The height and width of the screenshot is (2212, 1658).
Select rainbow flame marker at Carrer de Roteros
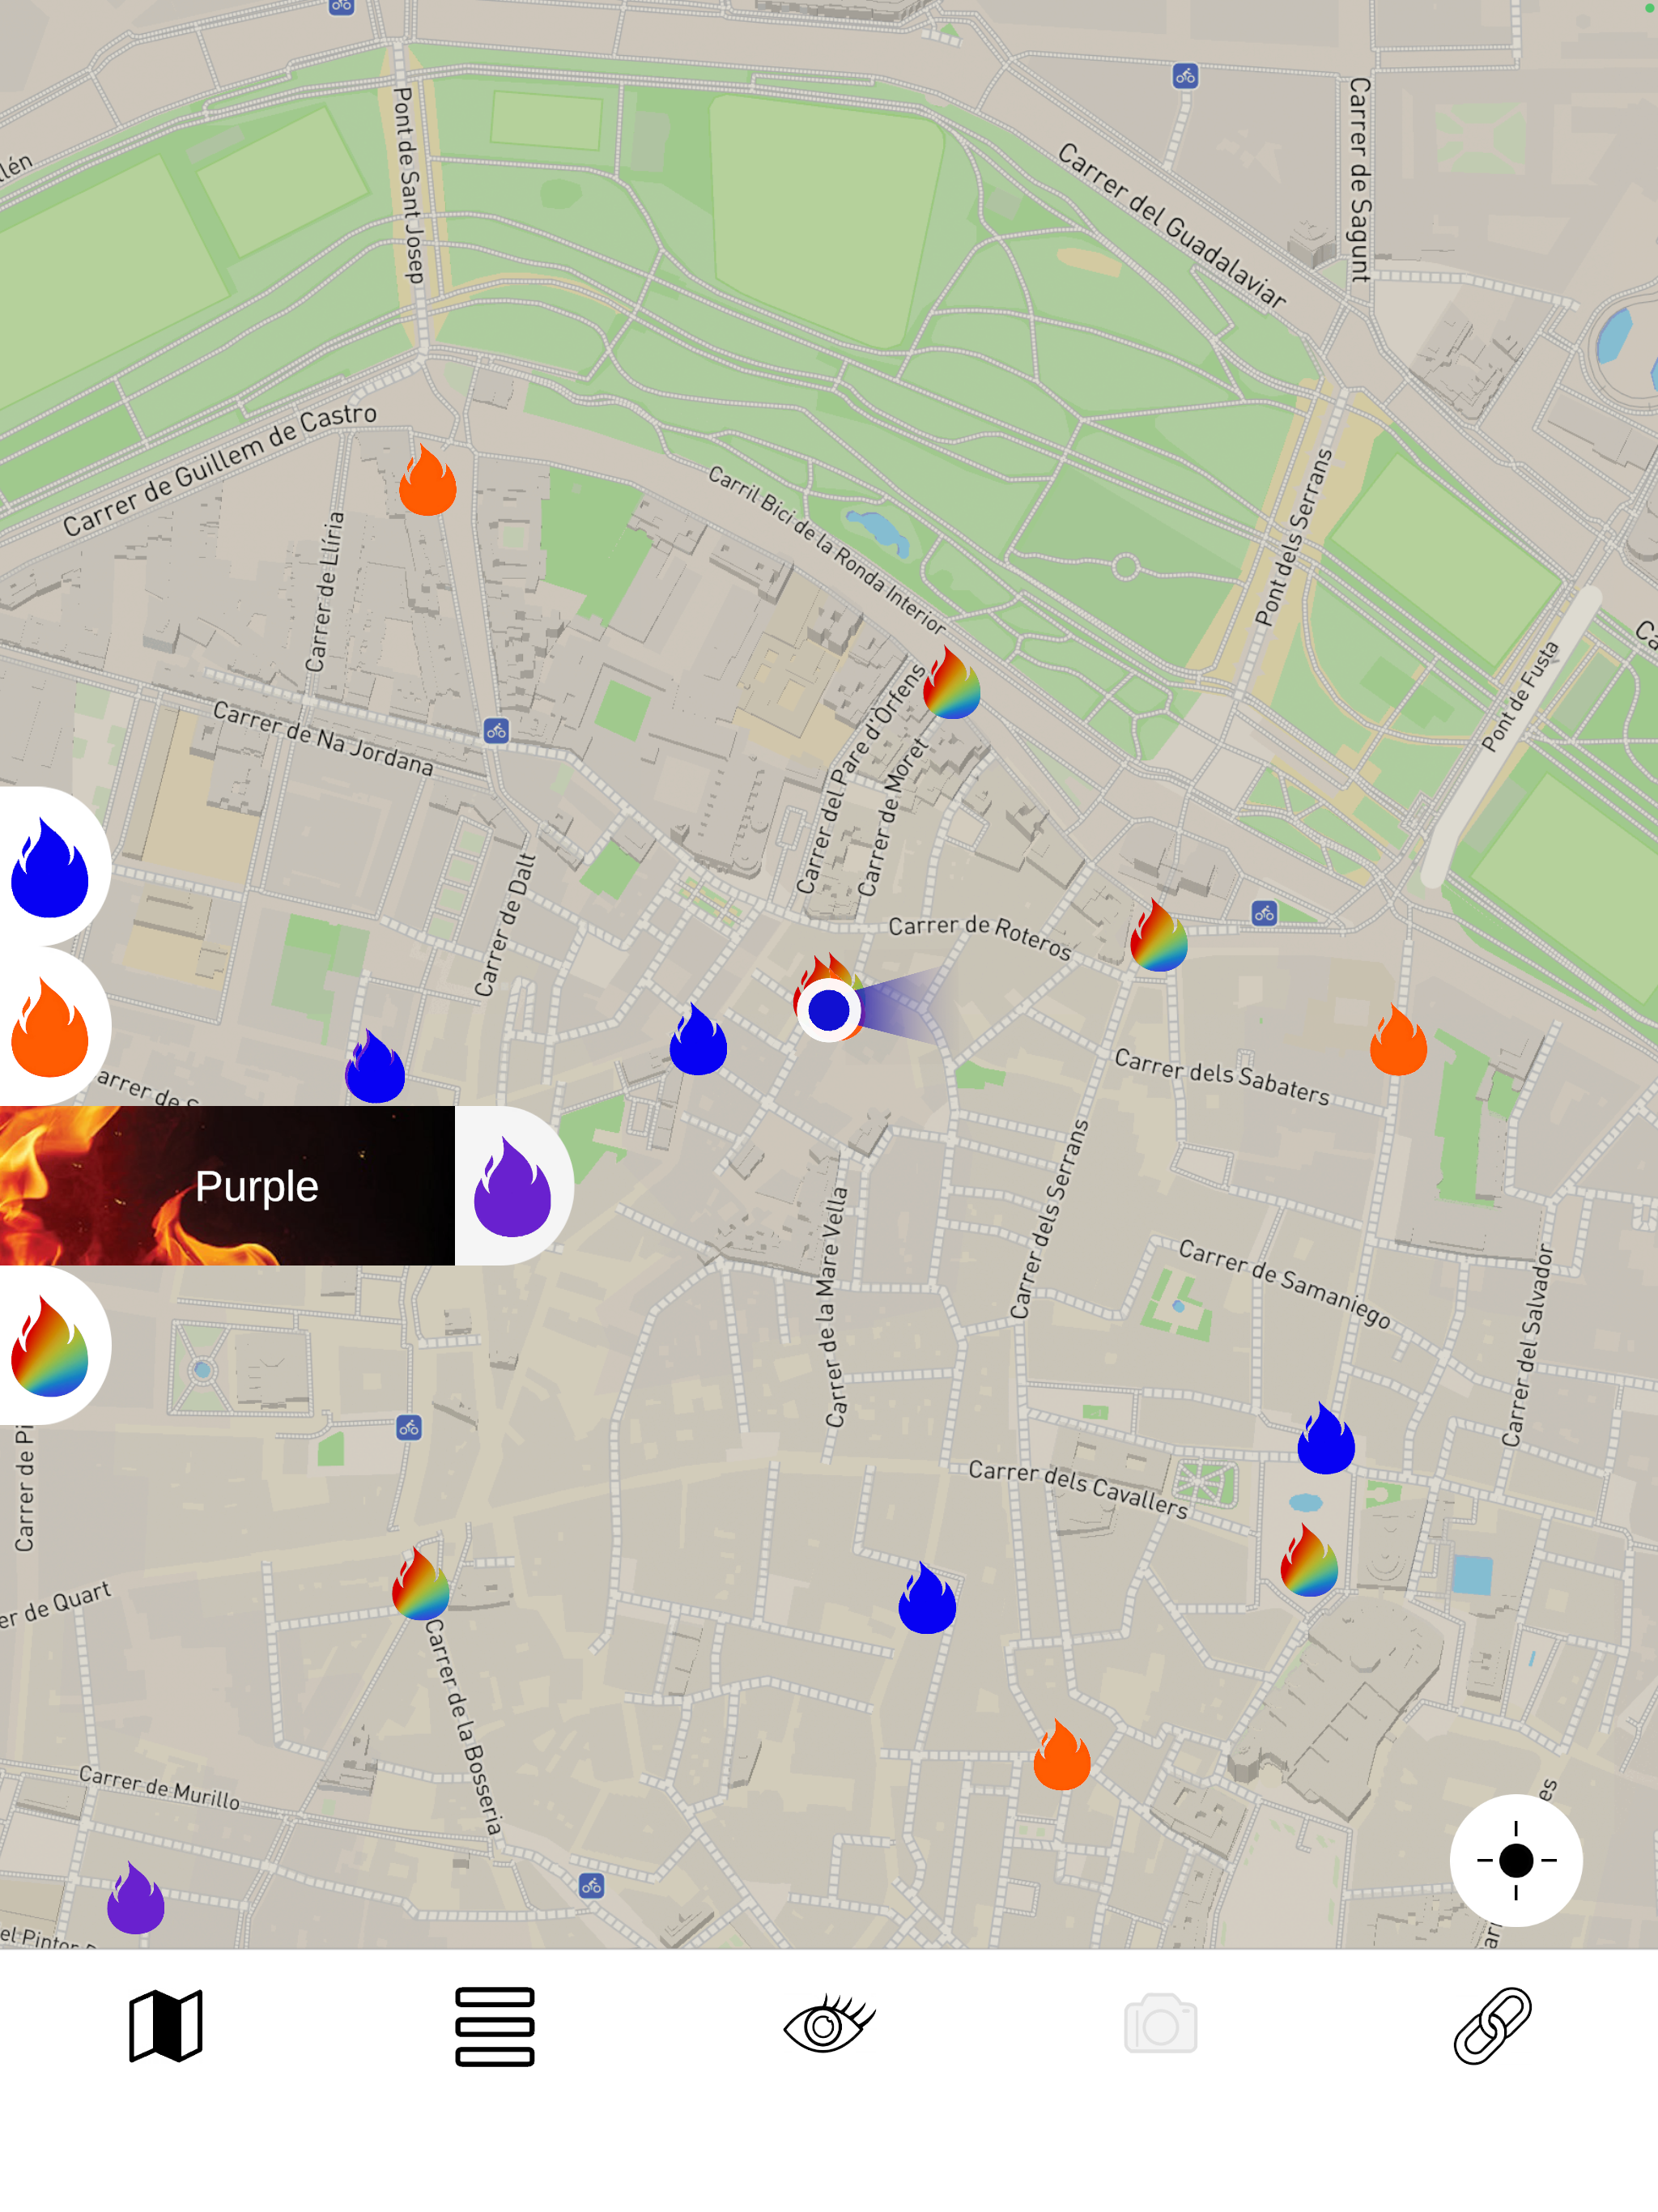point(1159,935)
